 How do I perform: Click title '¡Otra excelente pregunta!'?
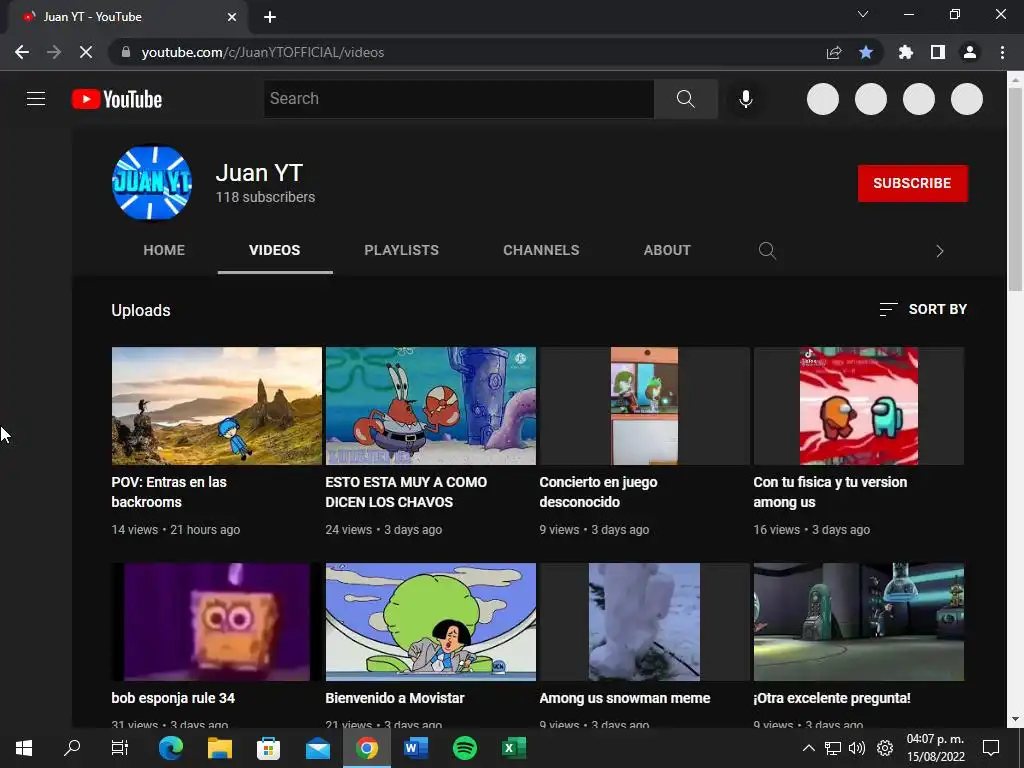832,698
